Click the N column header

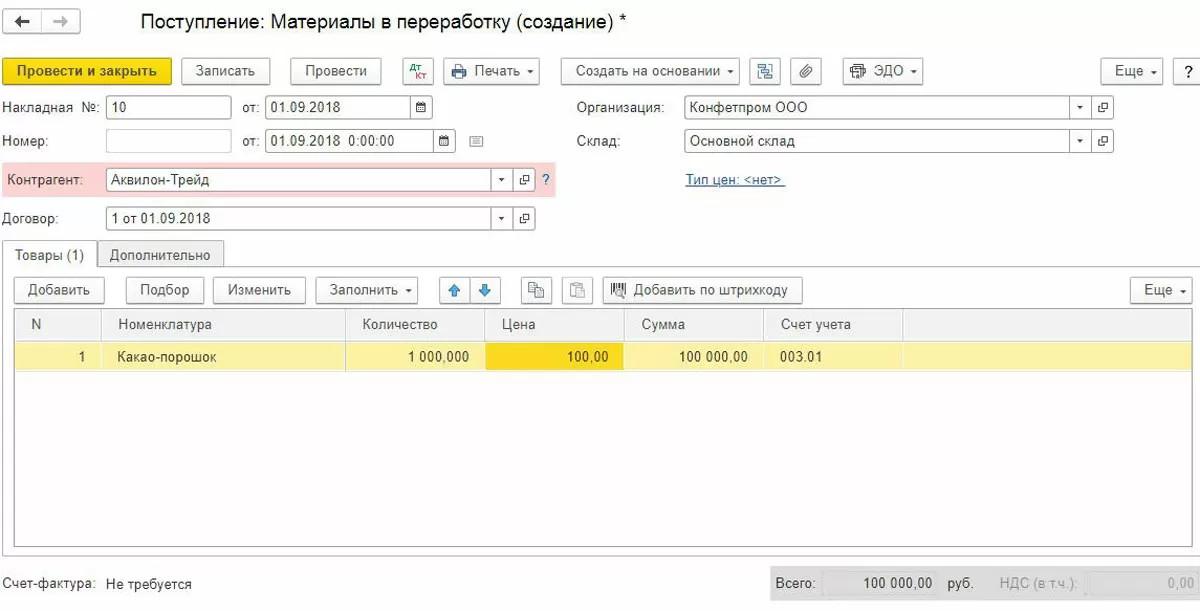click(58, 324)
